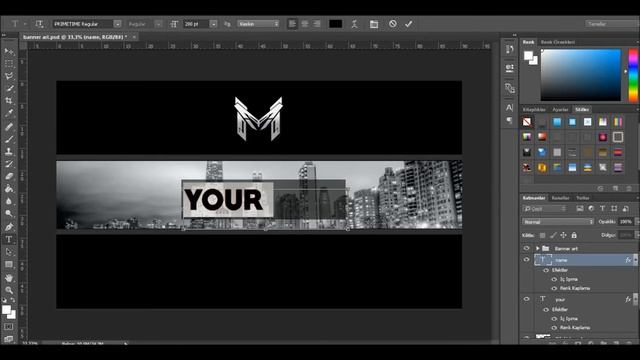Toggle İç Işıma effect on name layer
The image size is (640, 360).
(554, 279)
